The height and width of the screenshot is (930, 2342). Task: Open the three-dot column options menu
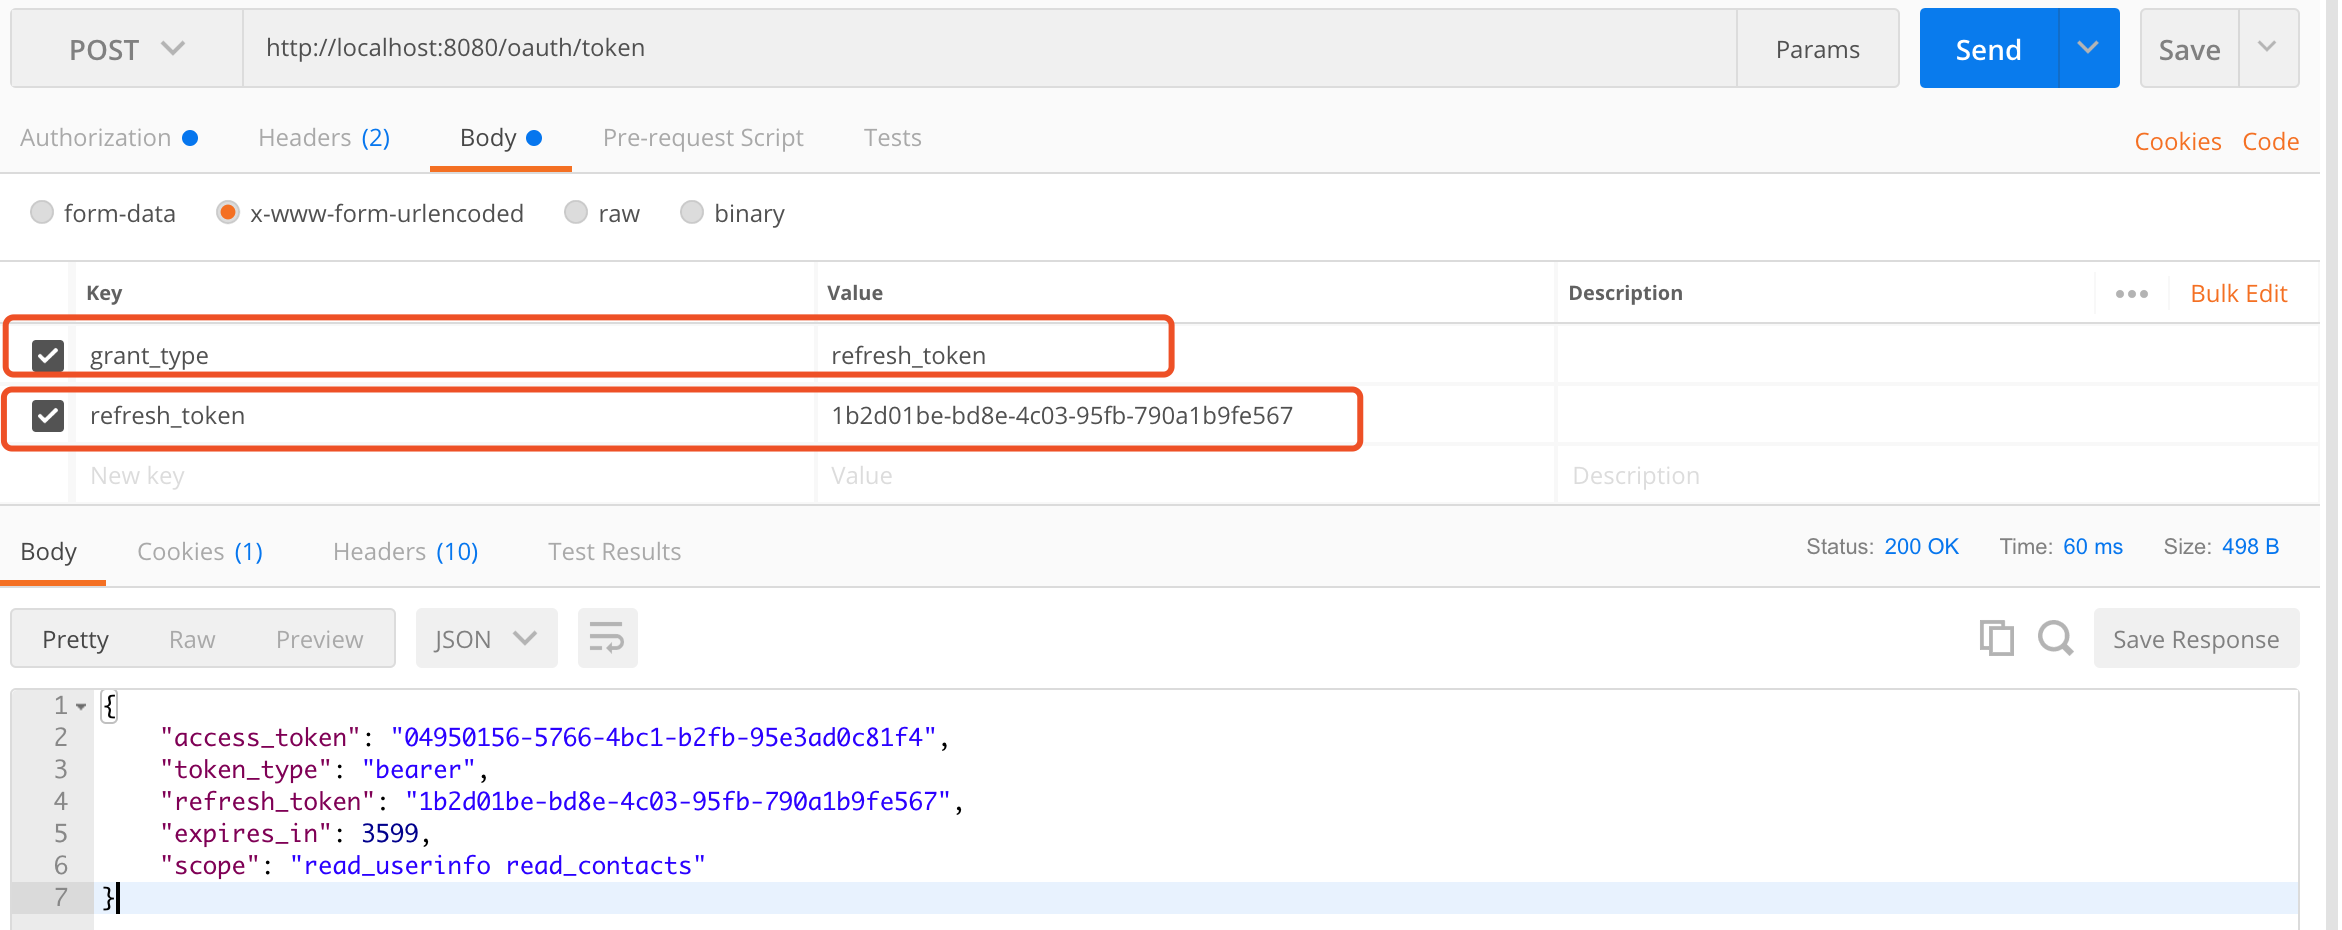(2131, 294)
